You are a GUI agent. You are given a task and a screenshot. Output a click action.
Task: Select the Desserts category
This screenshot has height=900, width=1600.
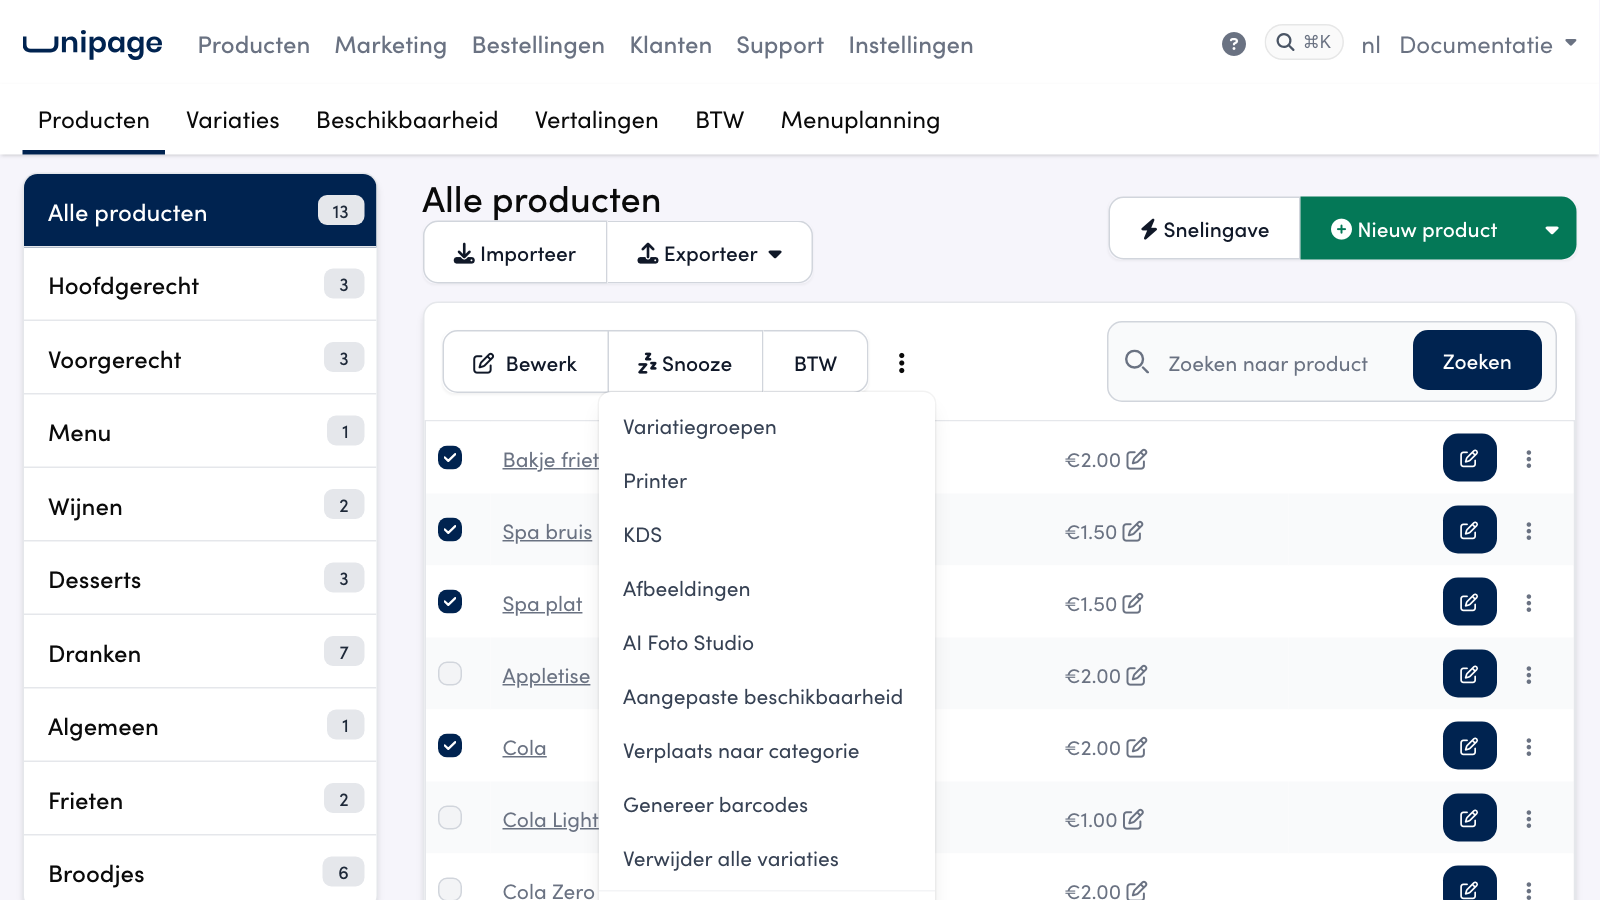point(200,579)
